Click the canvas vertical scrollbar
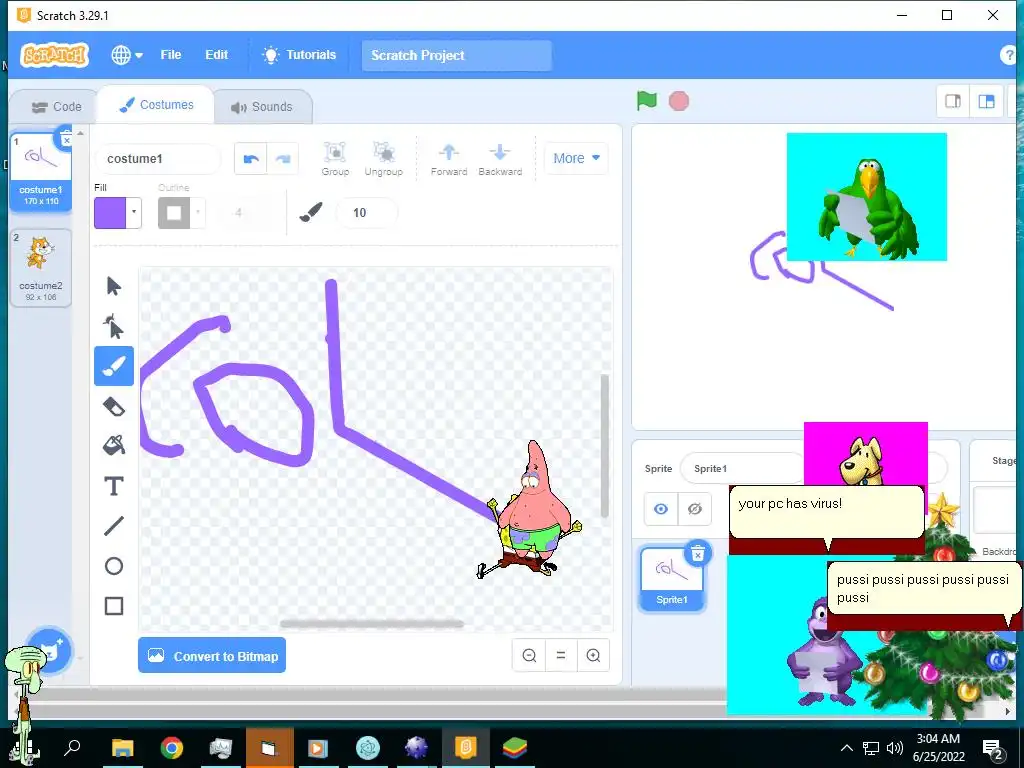Image resolution: width=1024 pixels, height=768 pixels. (x=605, y=445)
